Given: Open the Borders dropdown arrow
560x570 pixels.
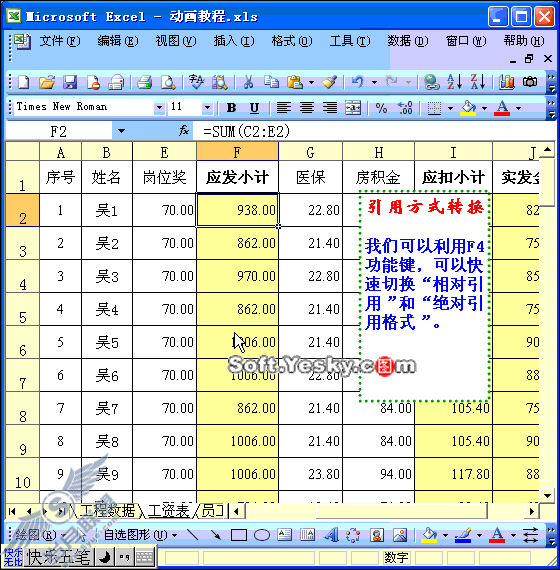Looking at the screenshot, I should [x=450, y=108].
